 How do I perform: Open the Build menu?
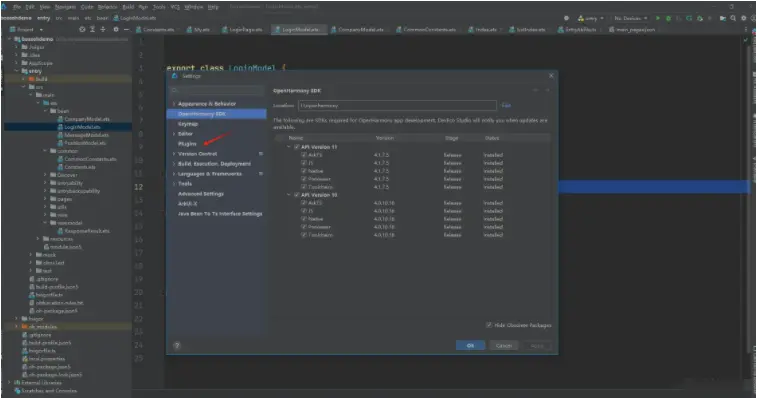tap(128, 7)
